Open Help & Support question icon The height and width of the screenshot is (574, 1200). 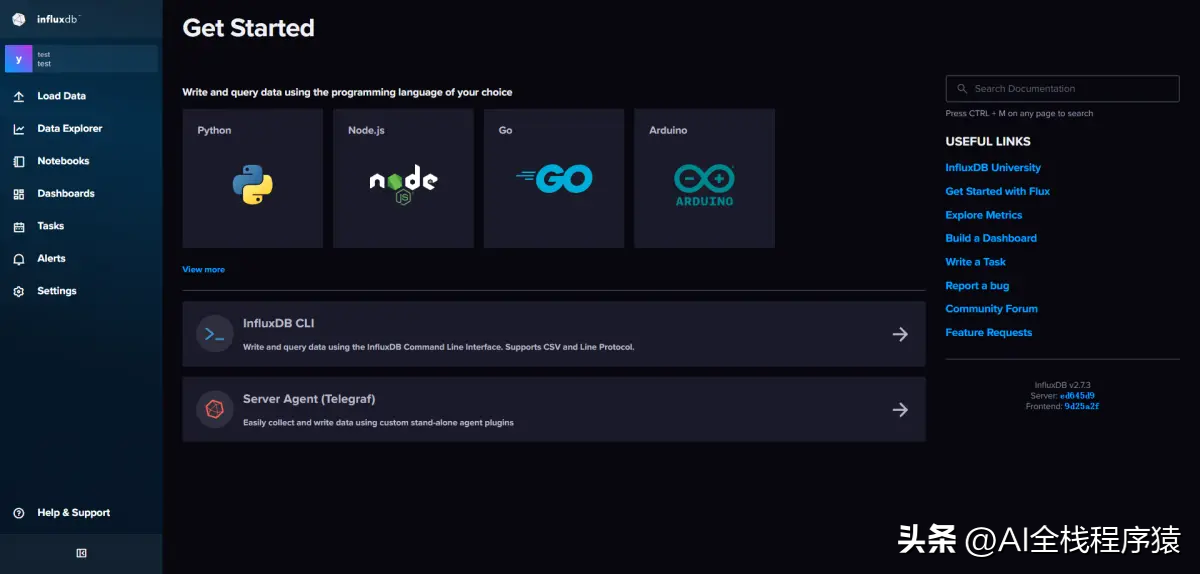click(19, 513)
